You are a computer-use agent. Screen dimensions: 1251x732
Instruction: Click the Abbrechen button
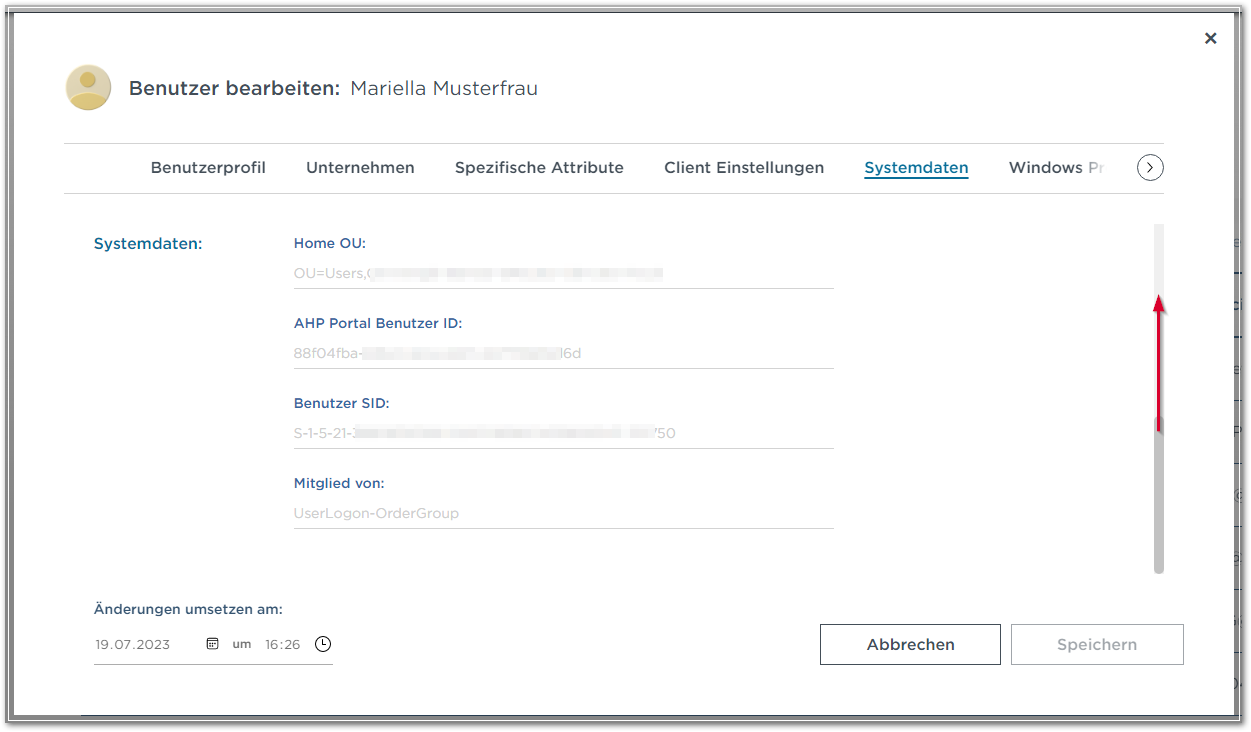click(x=910, y=645)
